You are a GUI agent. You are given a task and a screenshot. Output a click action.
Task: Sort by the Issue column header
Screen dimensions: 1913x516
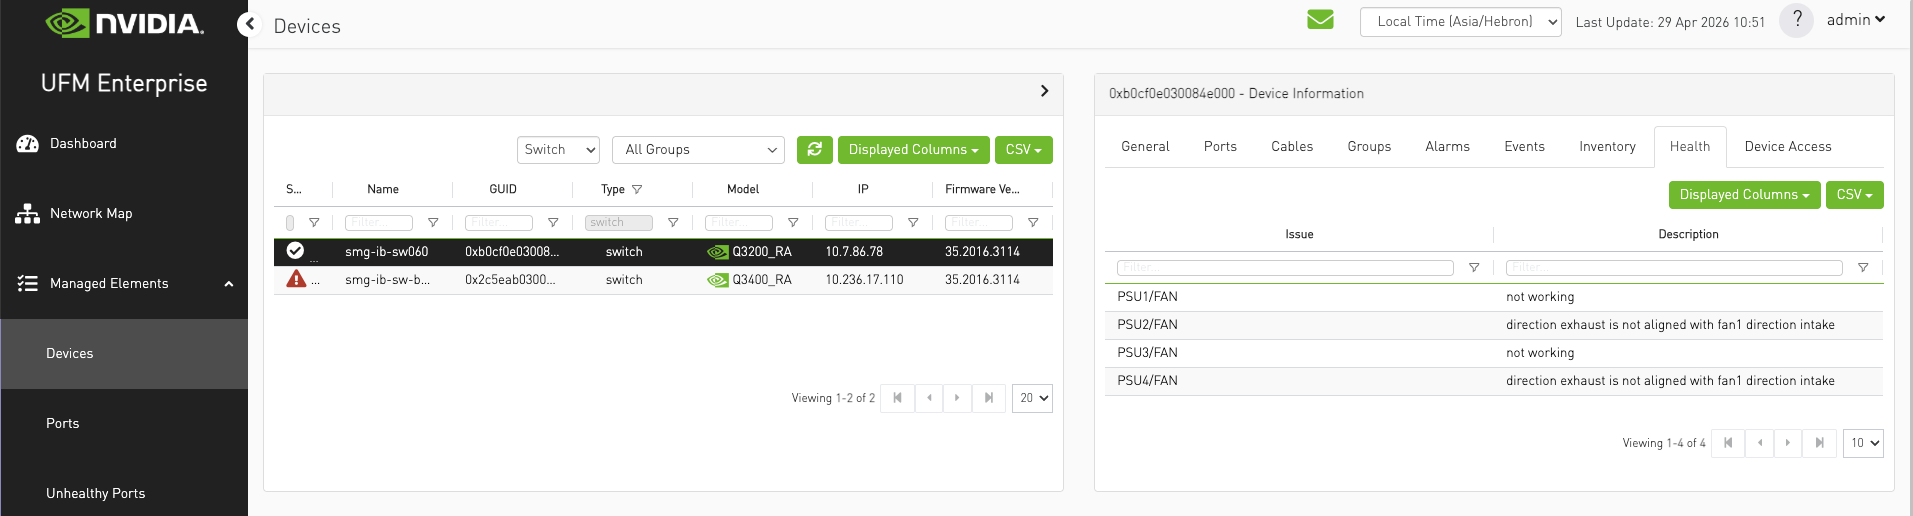click(x=1299, y=234)
